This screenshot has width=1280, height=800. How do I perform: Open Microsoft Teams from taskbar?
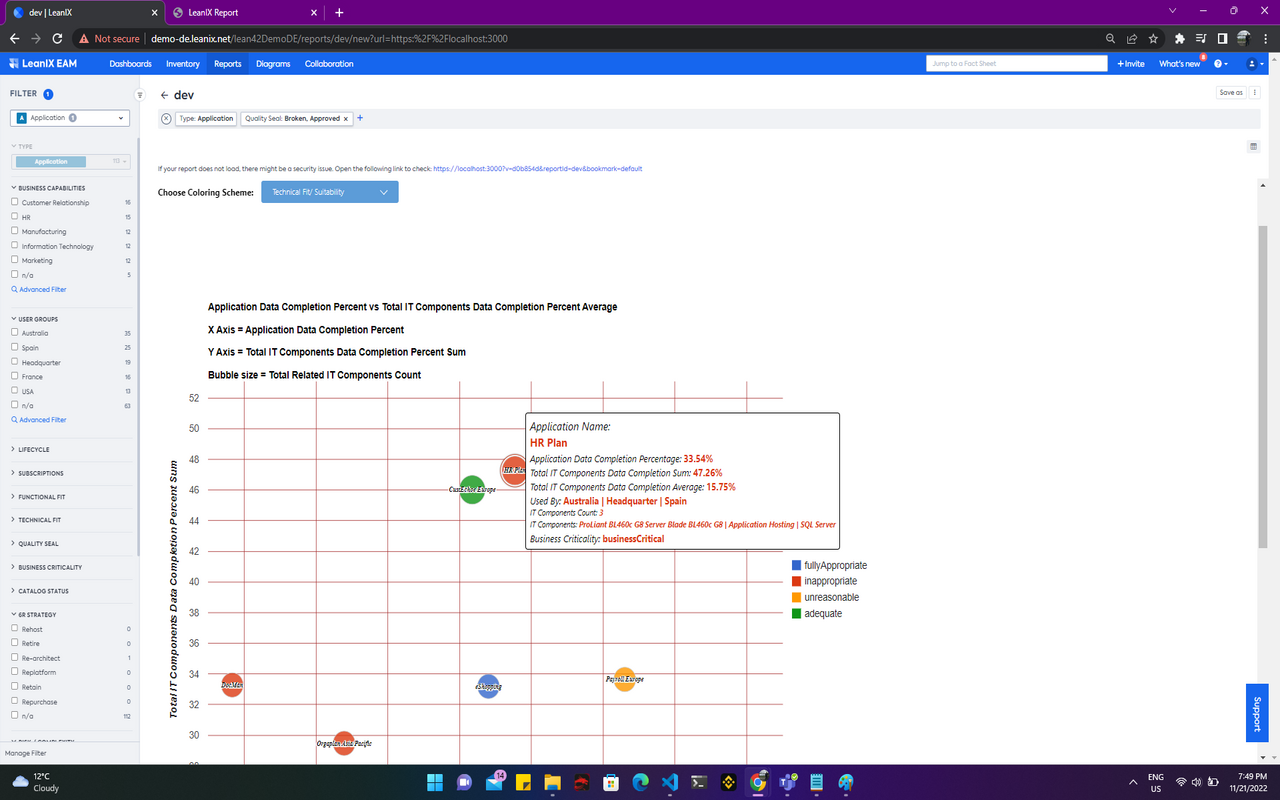[x=788, y=782]
